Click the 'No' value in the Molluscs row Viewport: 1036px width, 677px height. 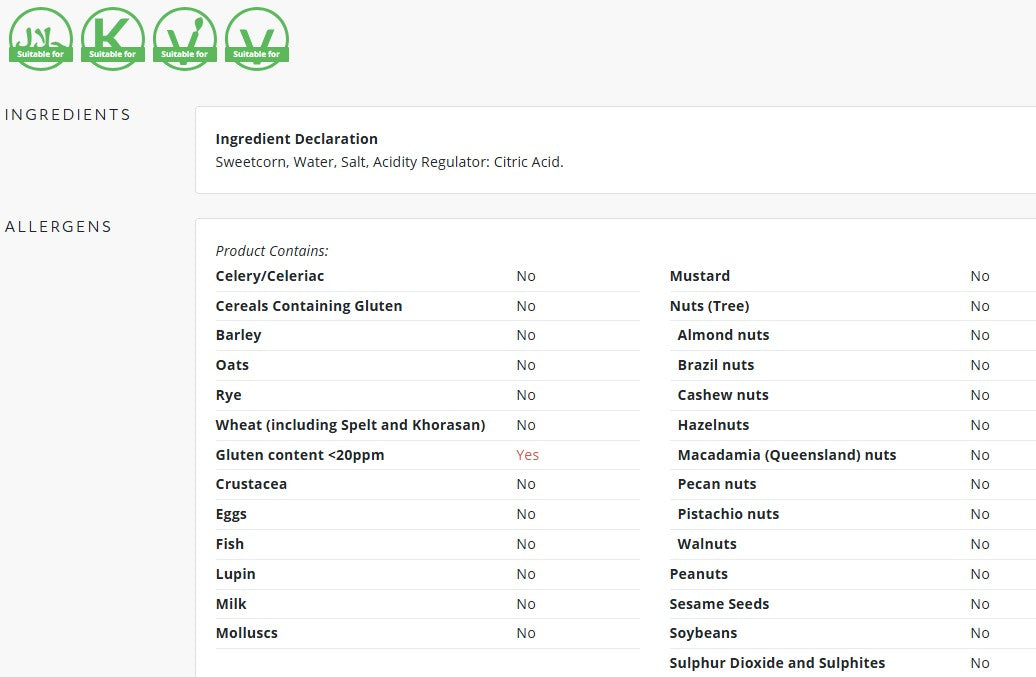(x=526, y=633)
